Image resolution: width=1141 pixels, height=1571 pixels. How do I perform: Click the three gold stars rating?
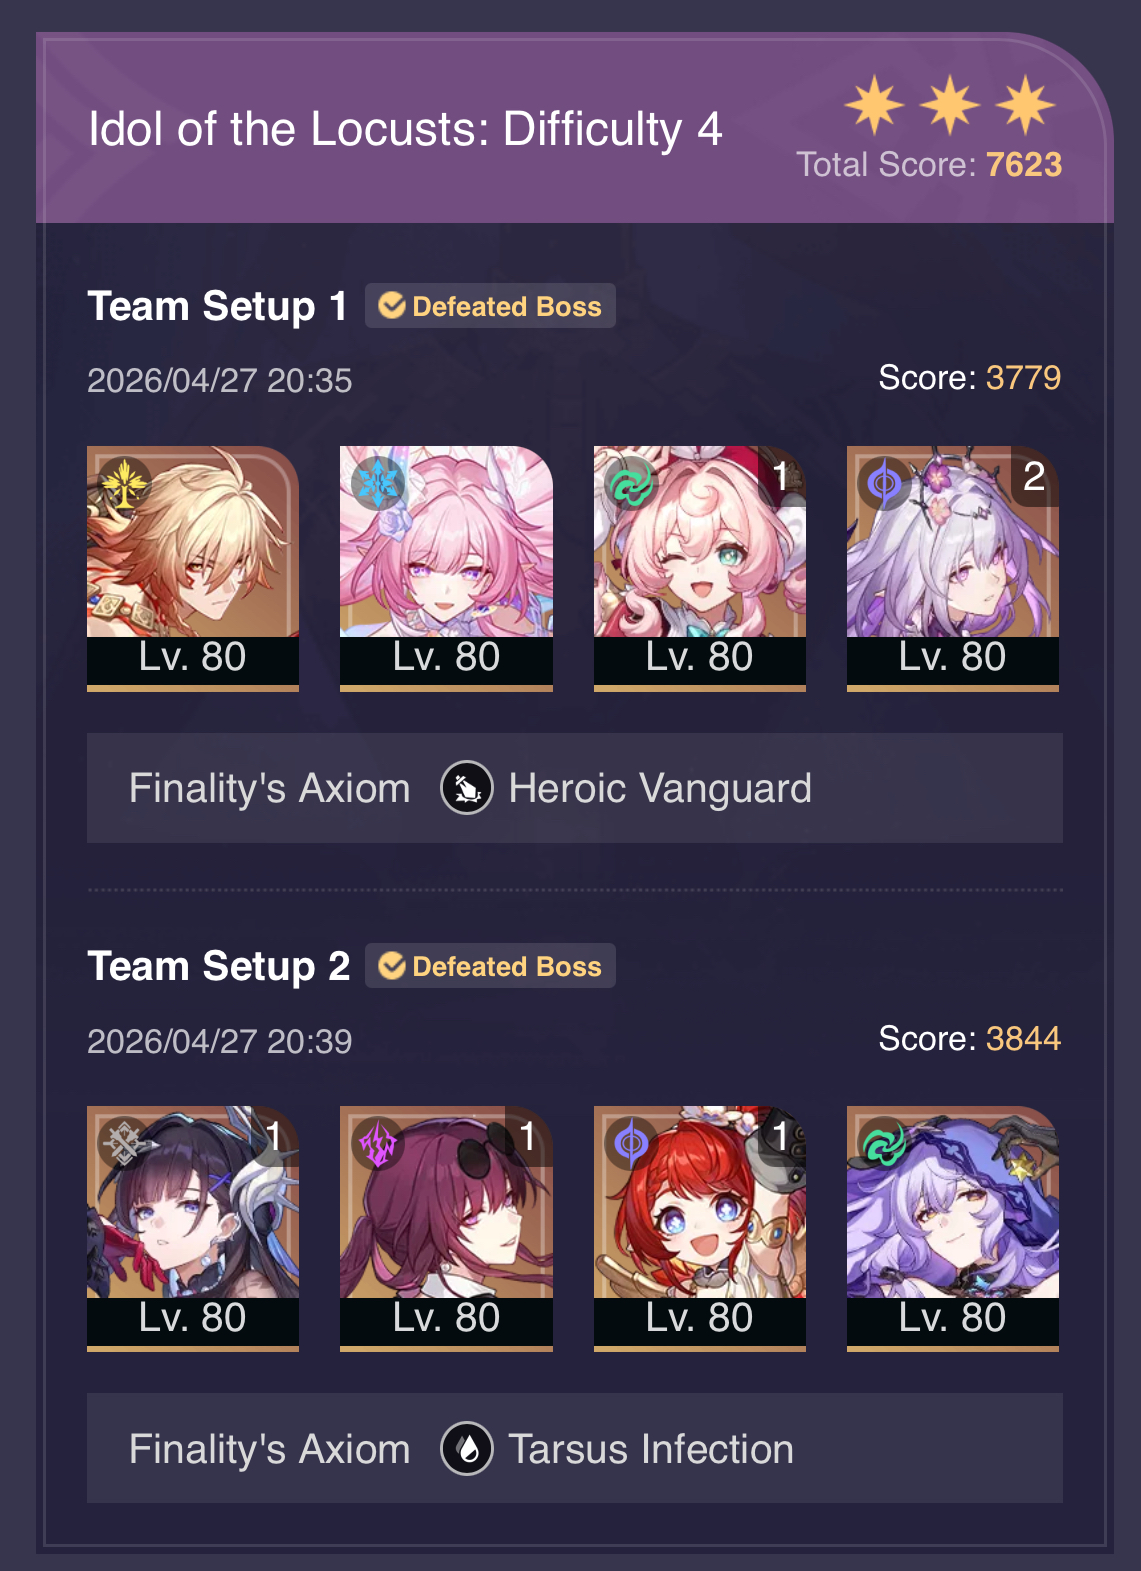point(950,105)
